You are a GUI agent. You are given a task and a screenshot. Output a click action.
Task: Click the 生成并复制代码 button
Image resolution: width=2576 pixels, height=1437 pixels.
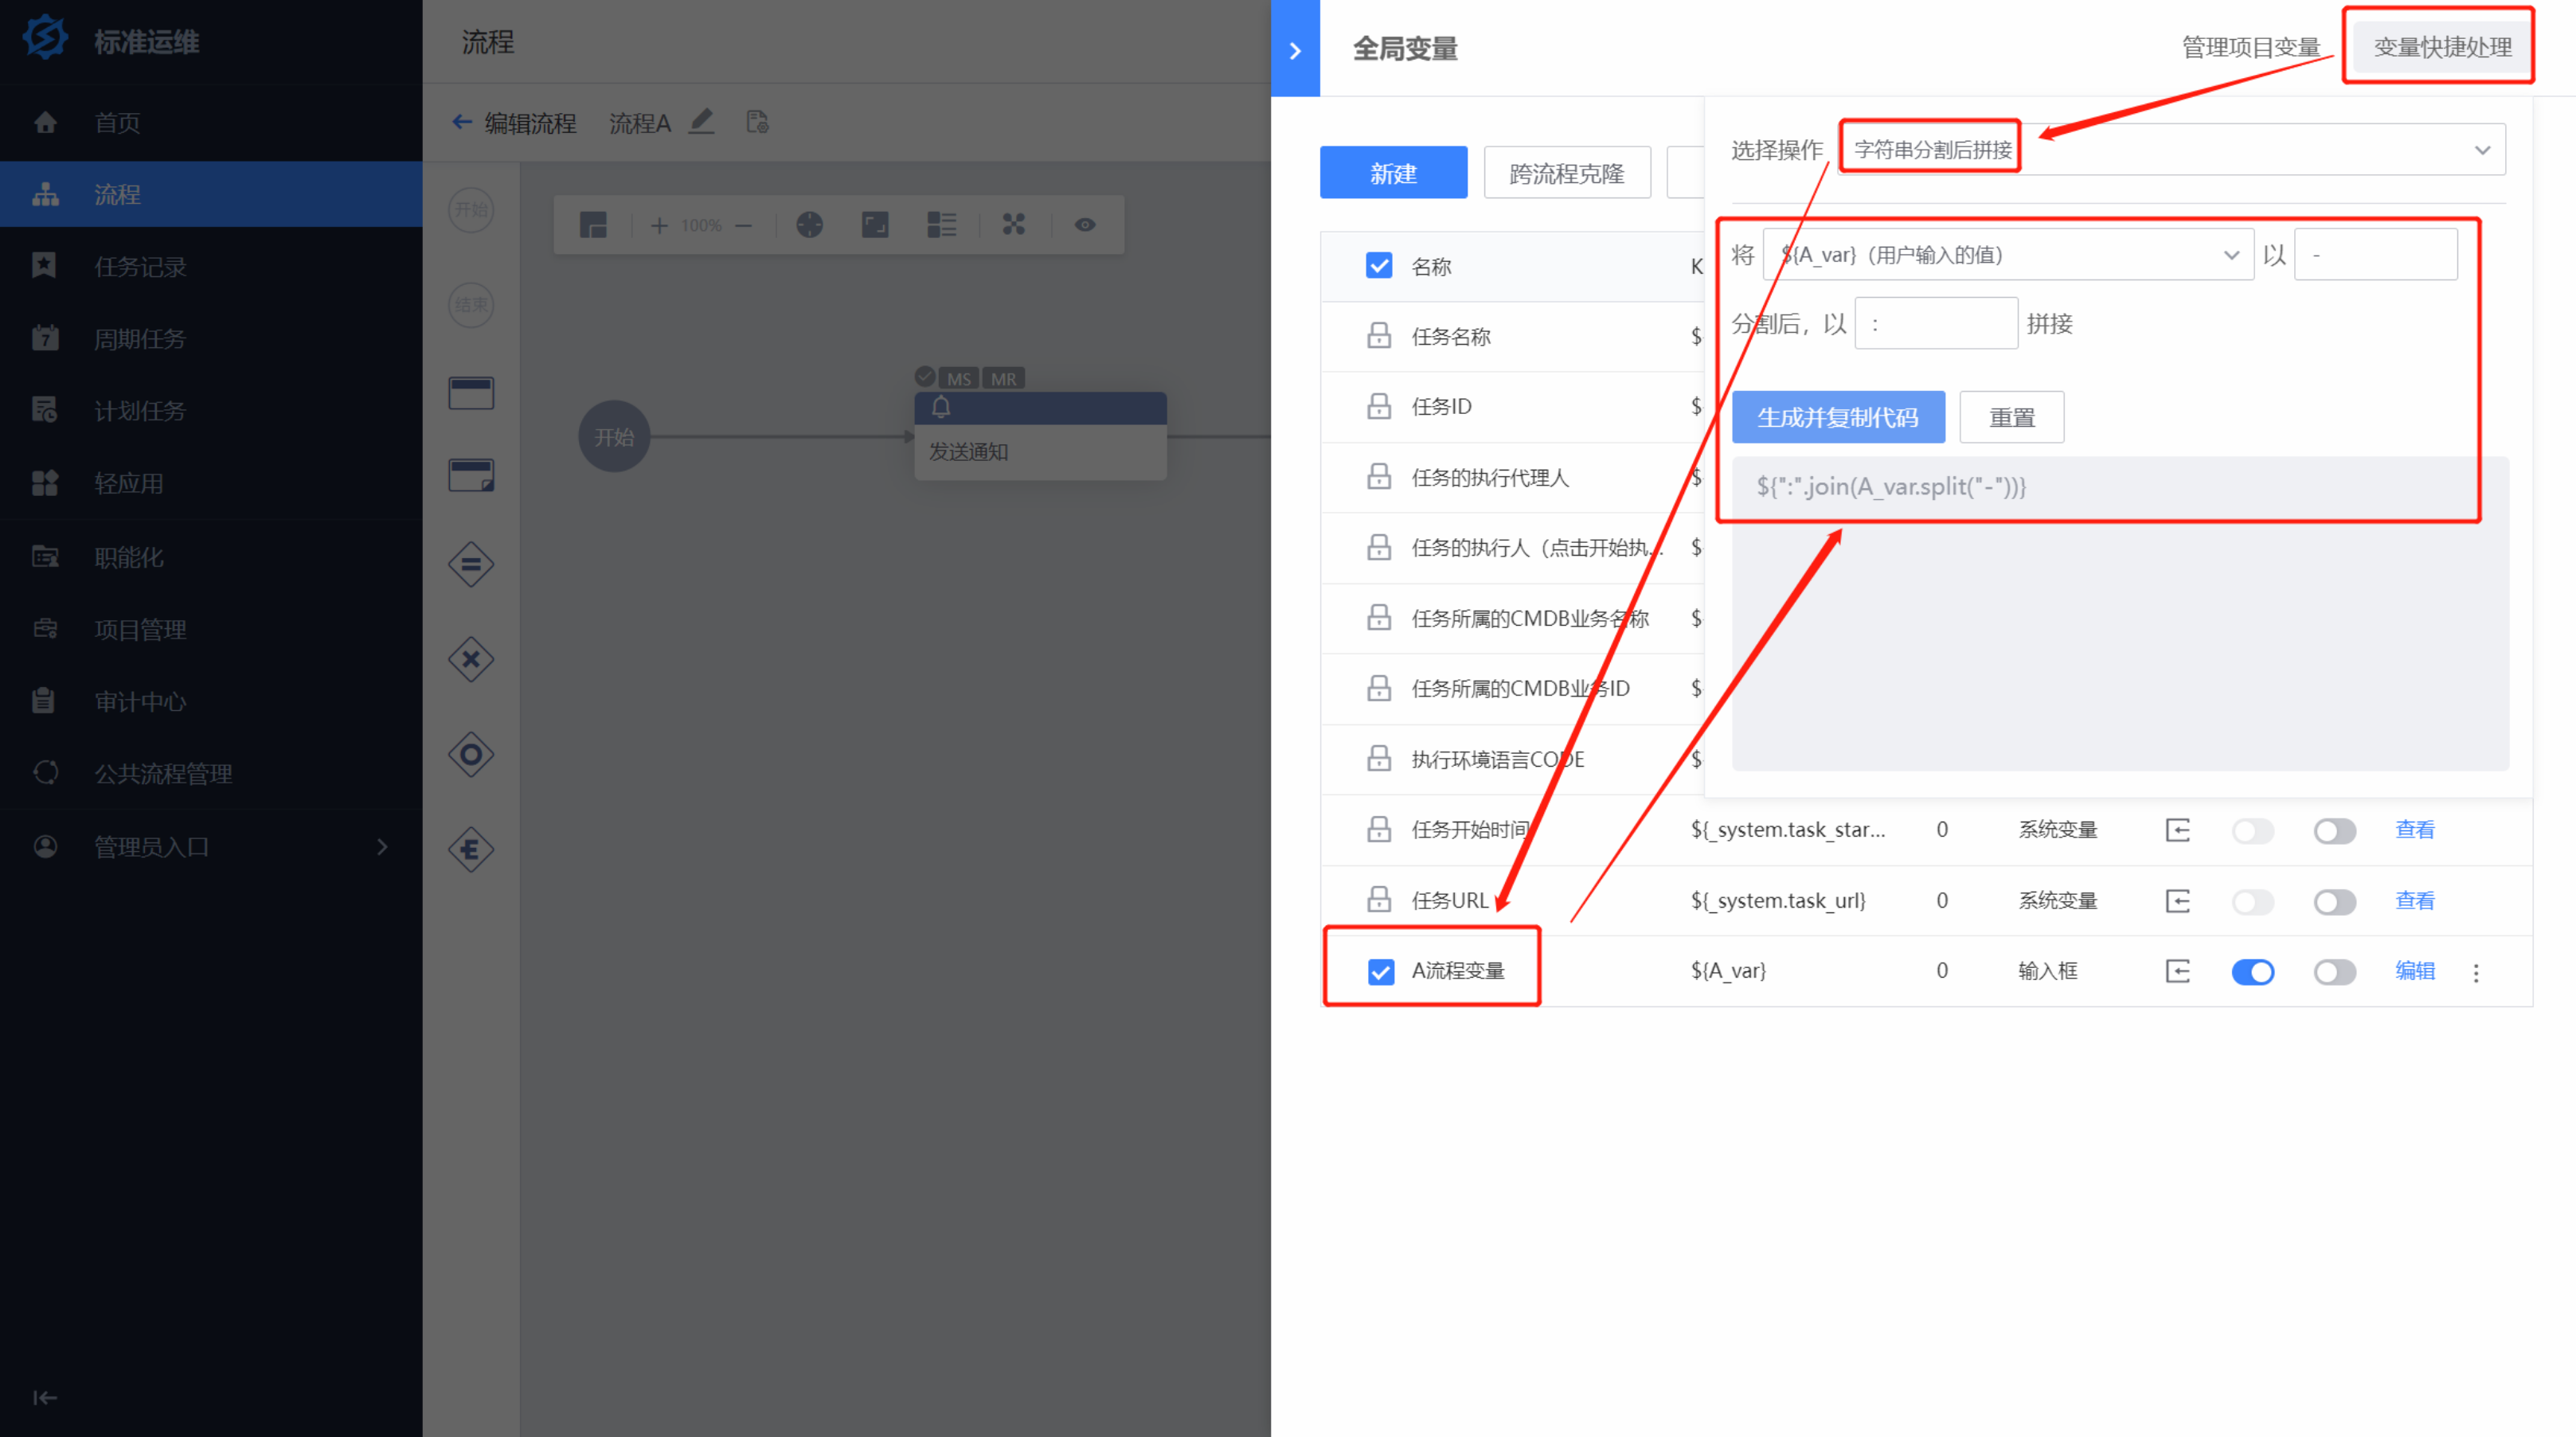click(1838, 417)
